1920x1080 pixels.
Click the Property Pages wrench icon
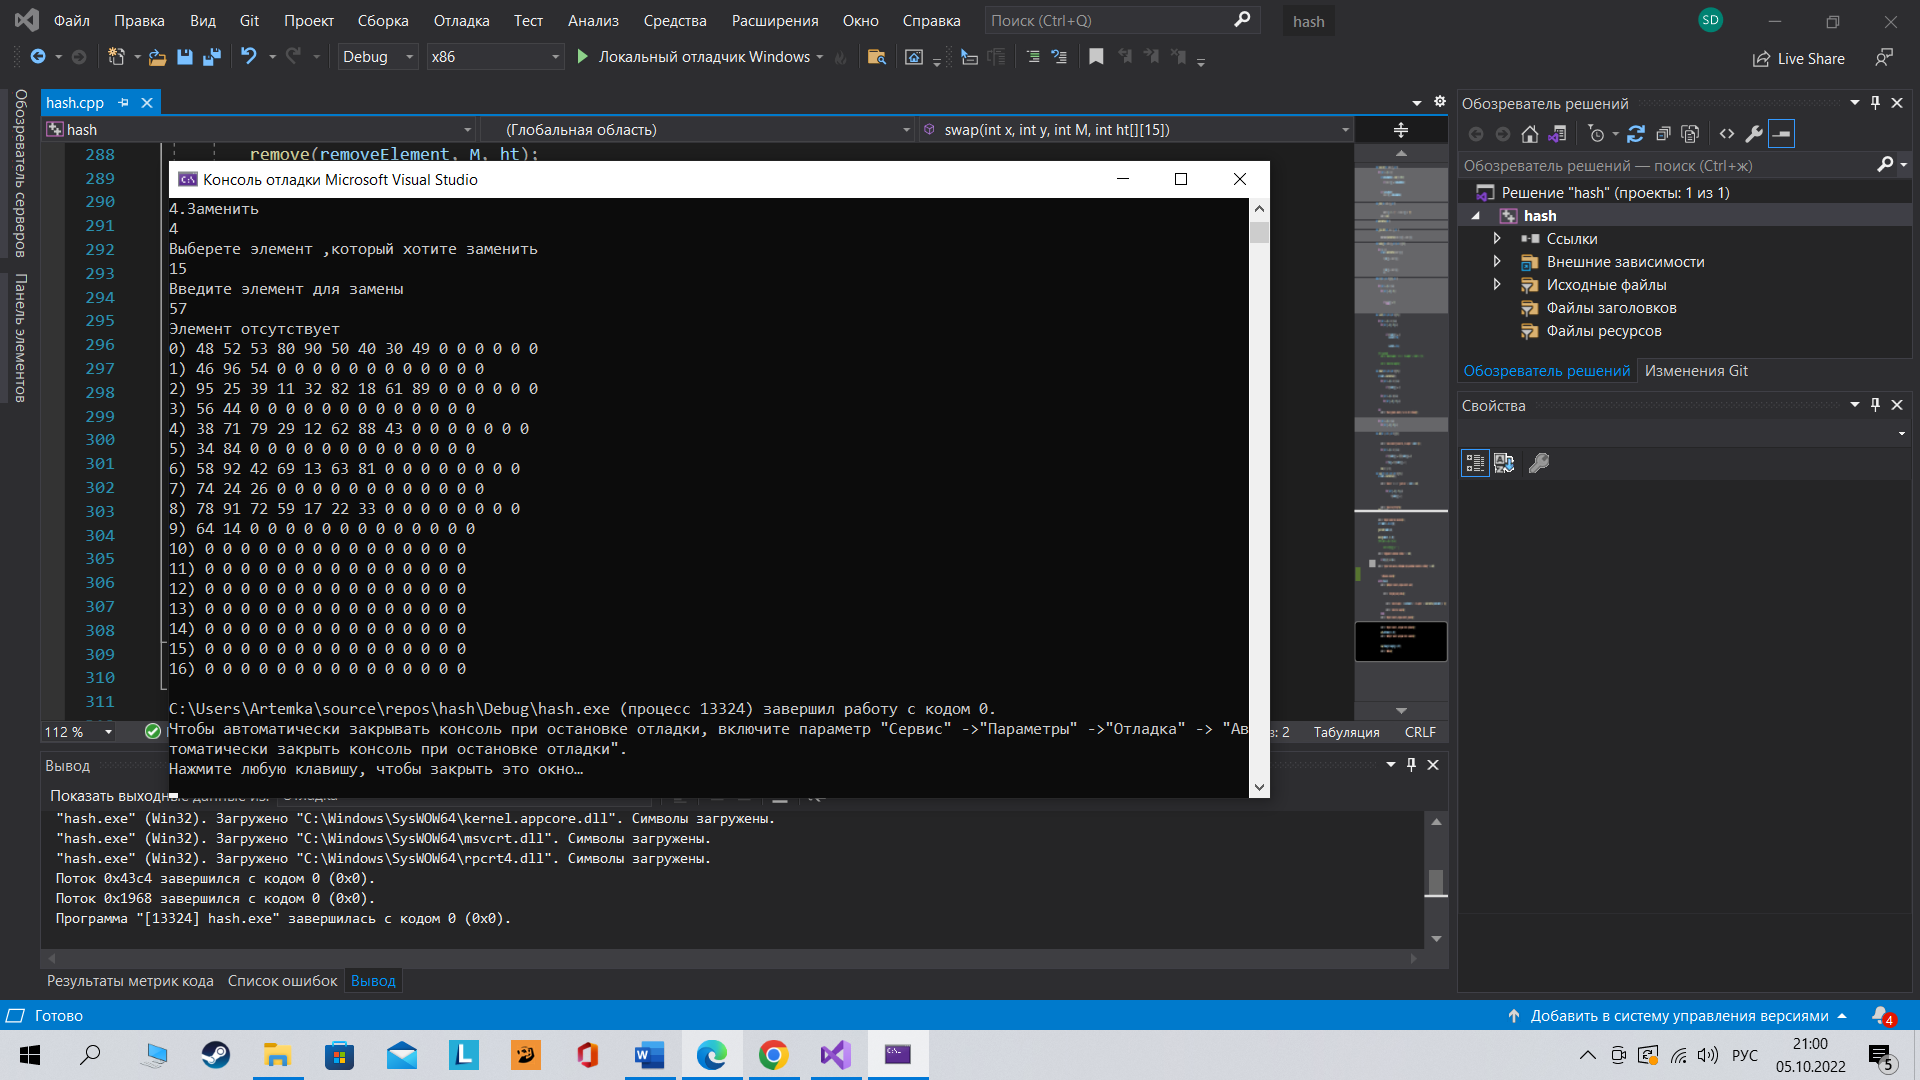[x=1539, y=463]
